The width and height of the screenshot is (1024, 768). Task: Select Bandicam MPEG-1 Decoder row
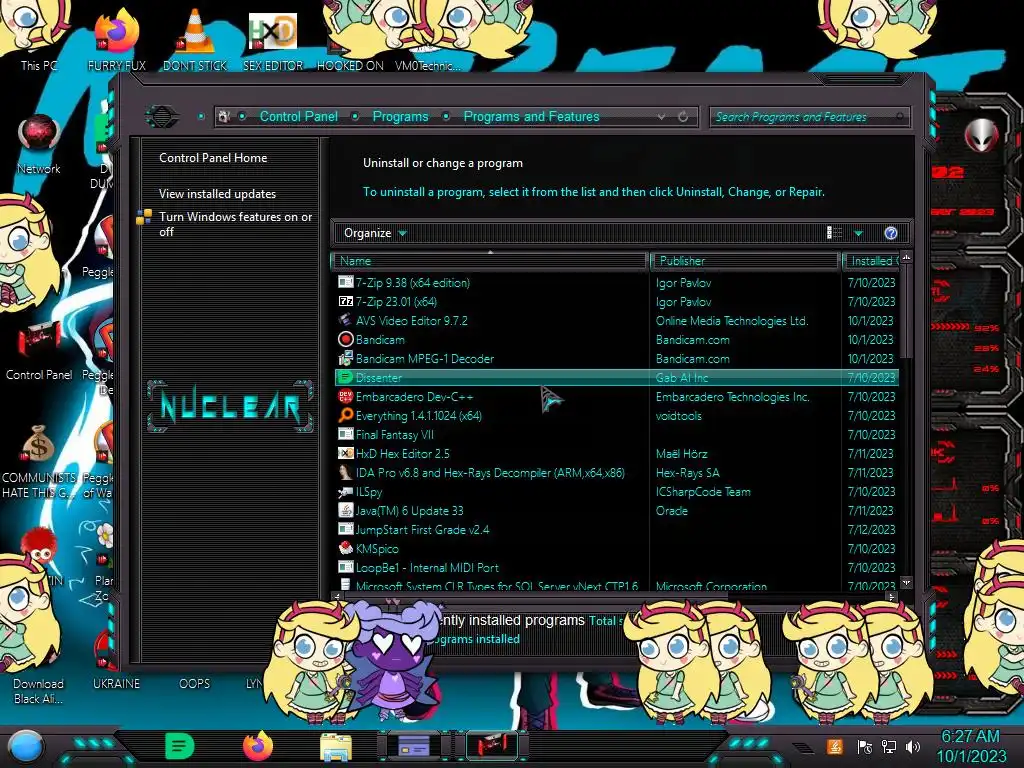(616, 359)
